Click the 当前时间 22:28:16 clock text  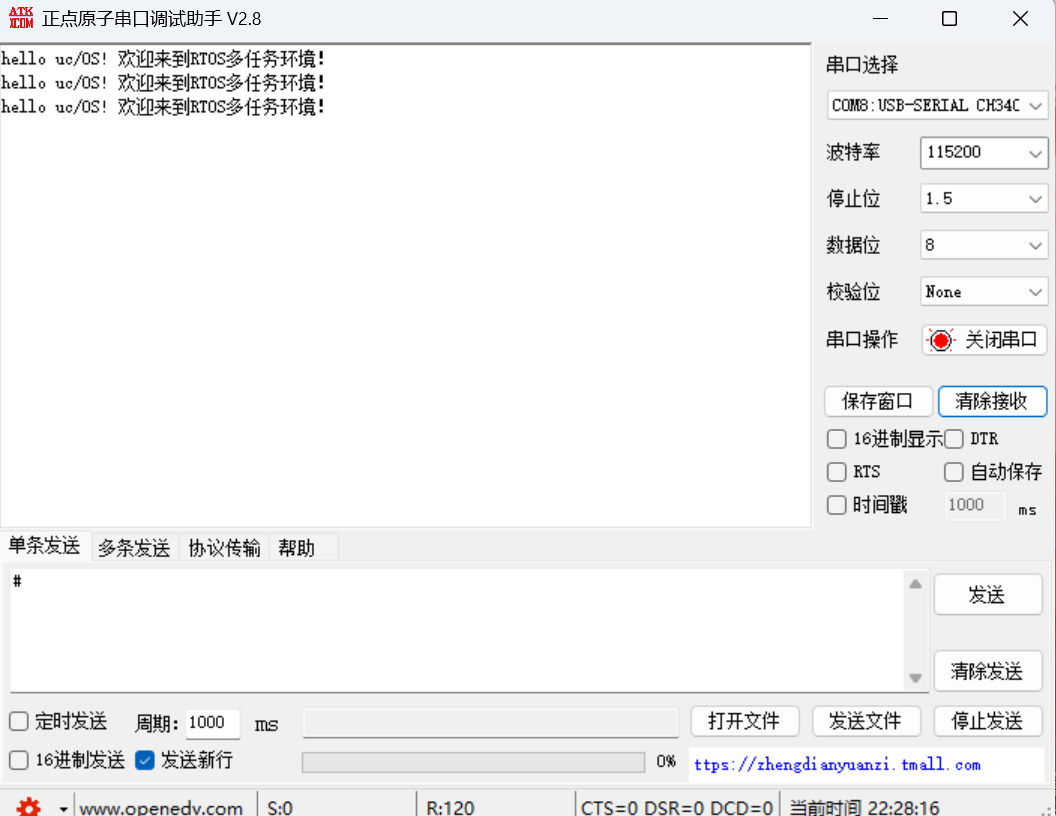(x=865, y=808)
